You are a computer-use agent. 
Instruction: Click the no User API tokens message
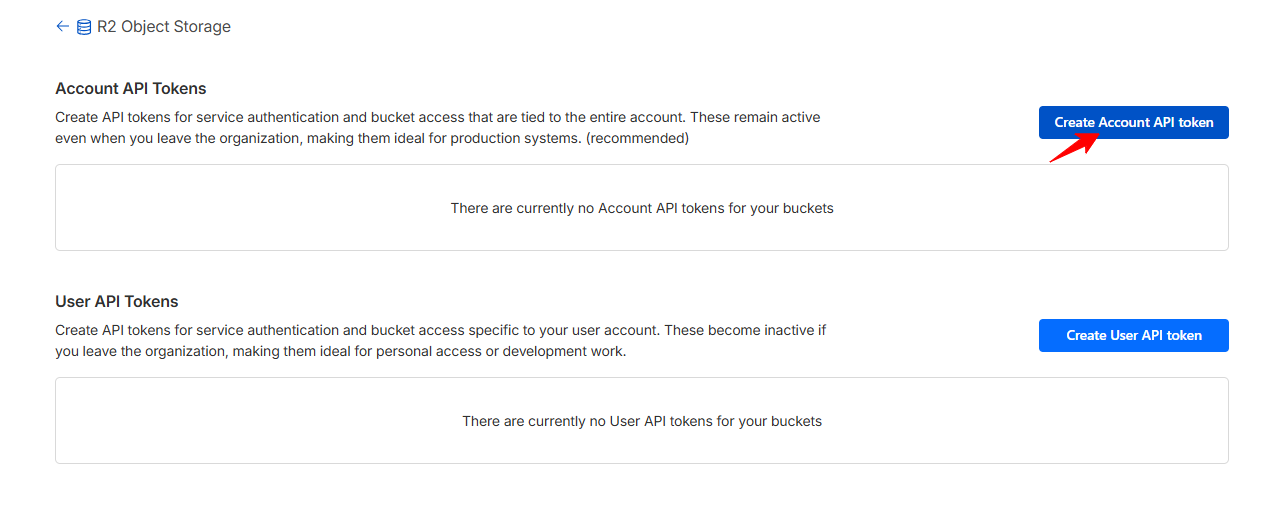coord(642,421)
